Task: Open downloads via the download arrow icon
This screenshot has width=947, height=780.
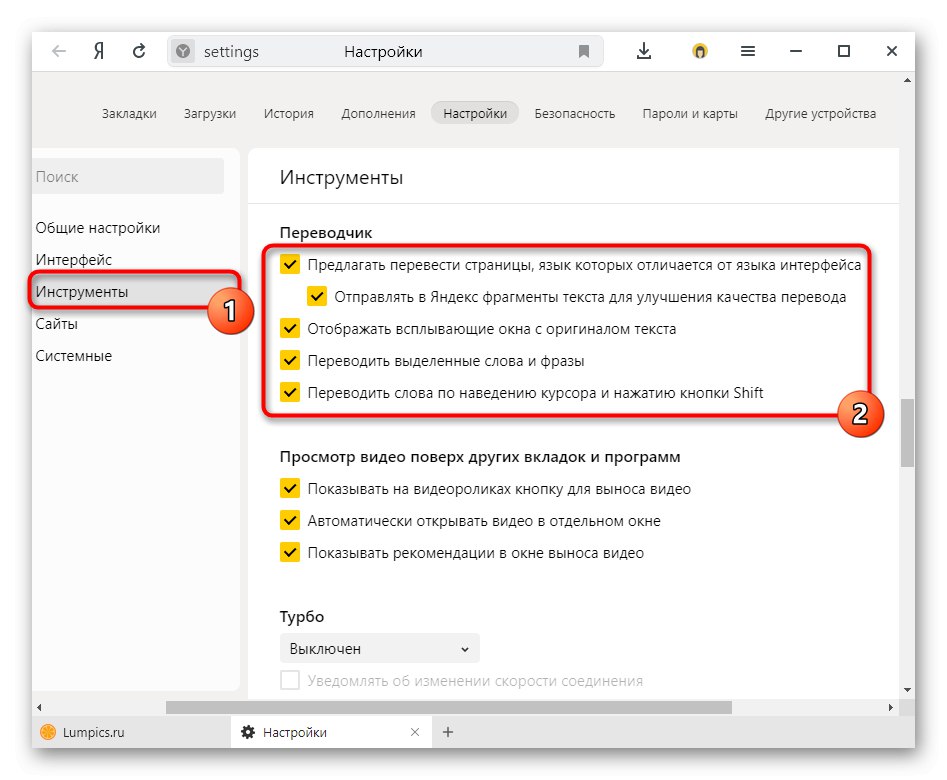Action: pyautogui.click(x=644, y=51)
